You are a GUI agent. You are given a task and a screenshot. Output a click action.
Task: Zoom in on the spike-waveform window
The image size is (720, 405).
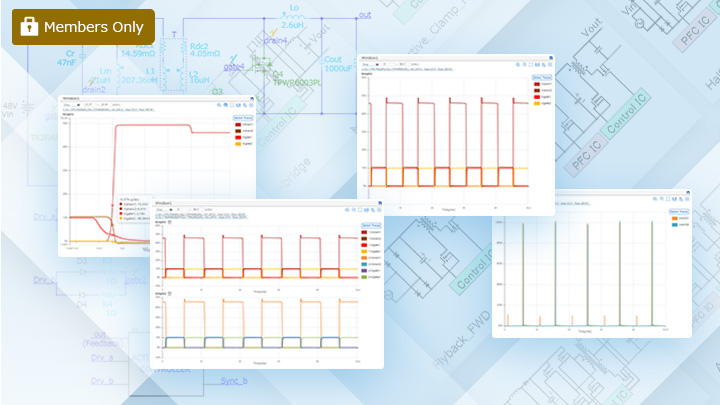click(655, 199)
